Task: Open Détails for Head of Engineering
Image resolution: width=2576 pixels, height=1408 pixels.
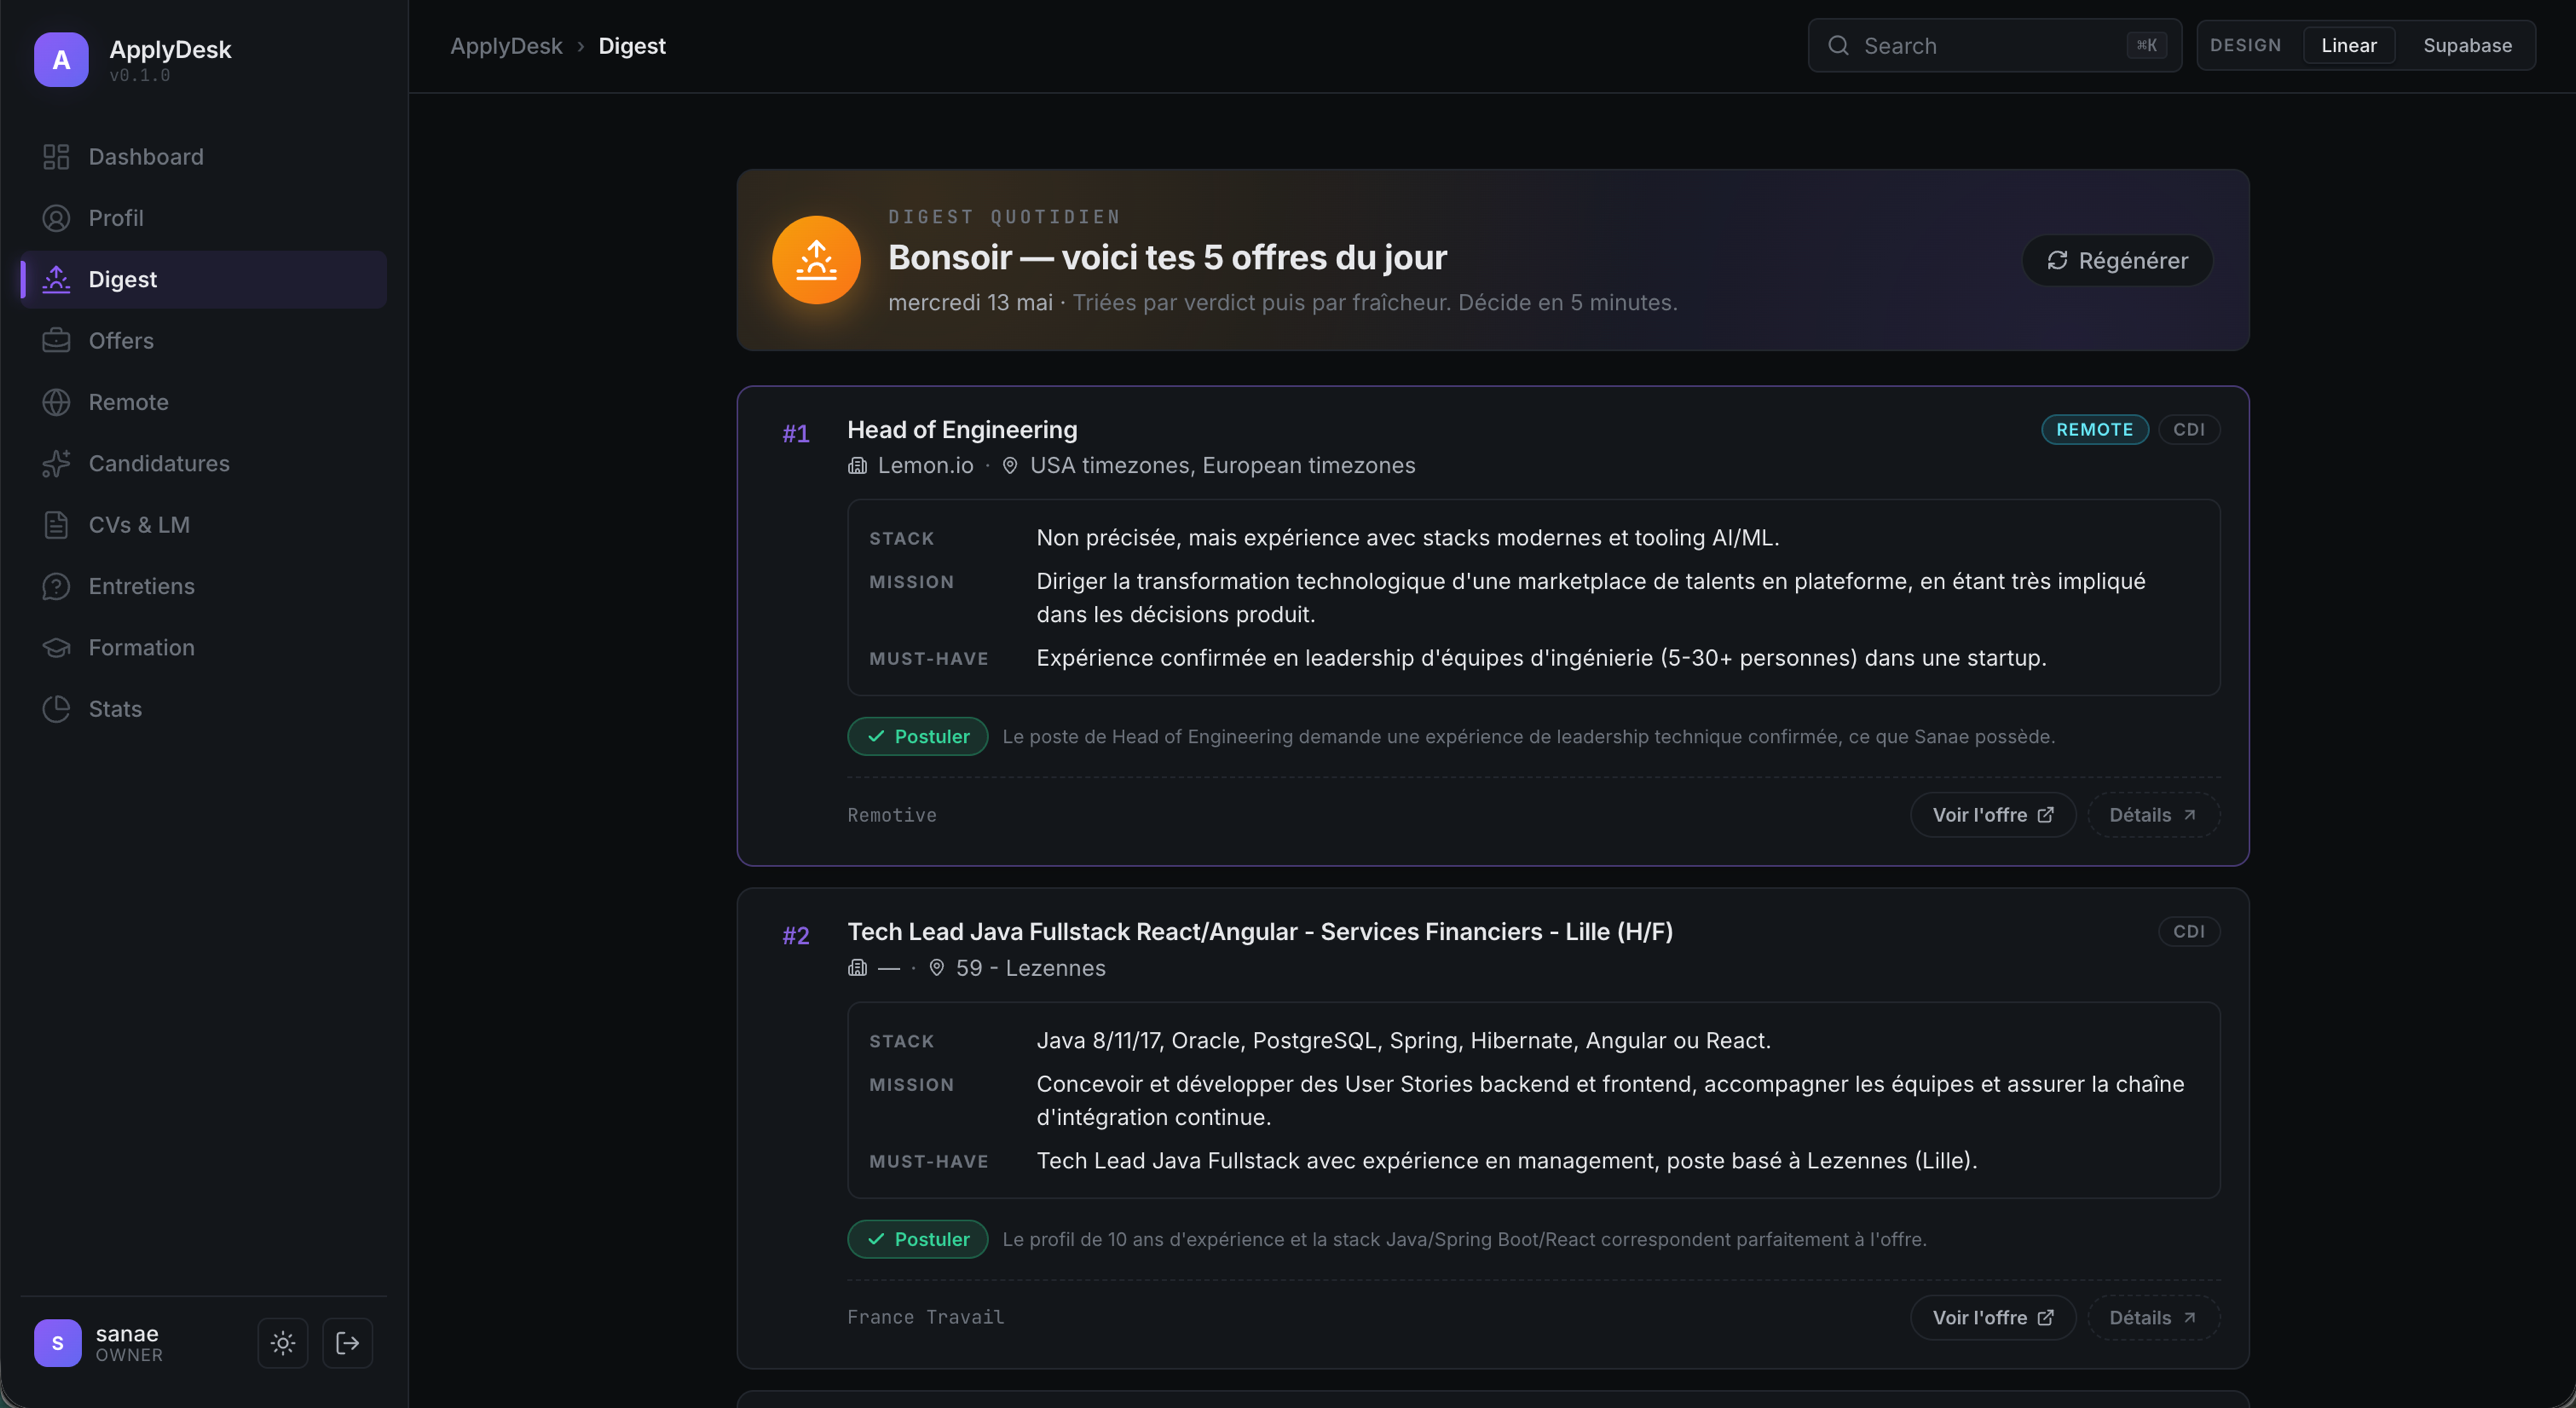Action: (x=2153, y=814)
